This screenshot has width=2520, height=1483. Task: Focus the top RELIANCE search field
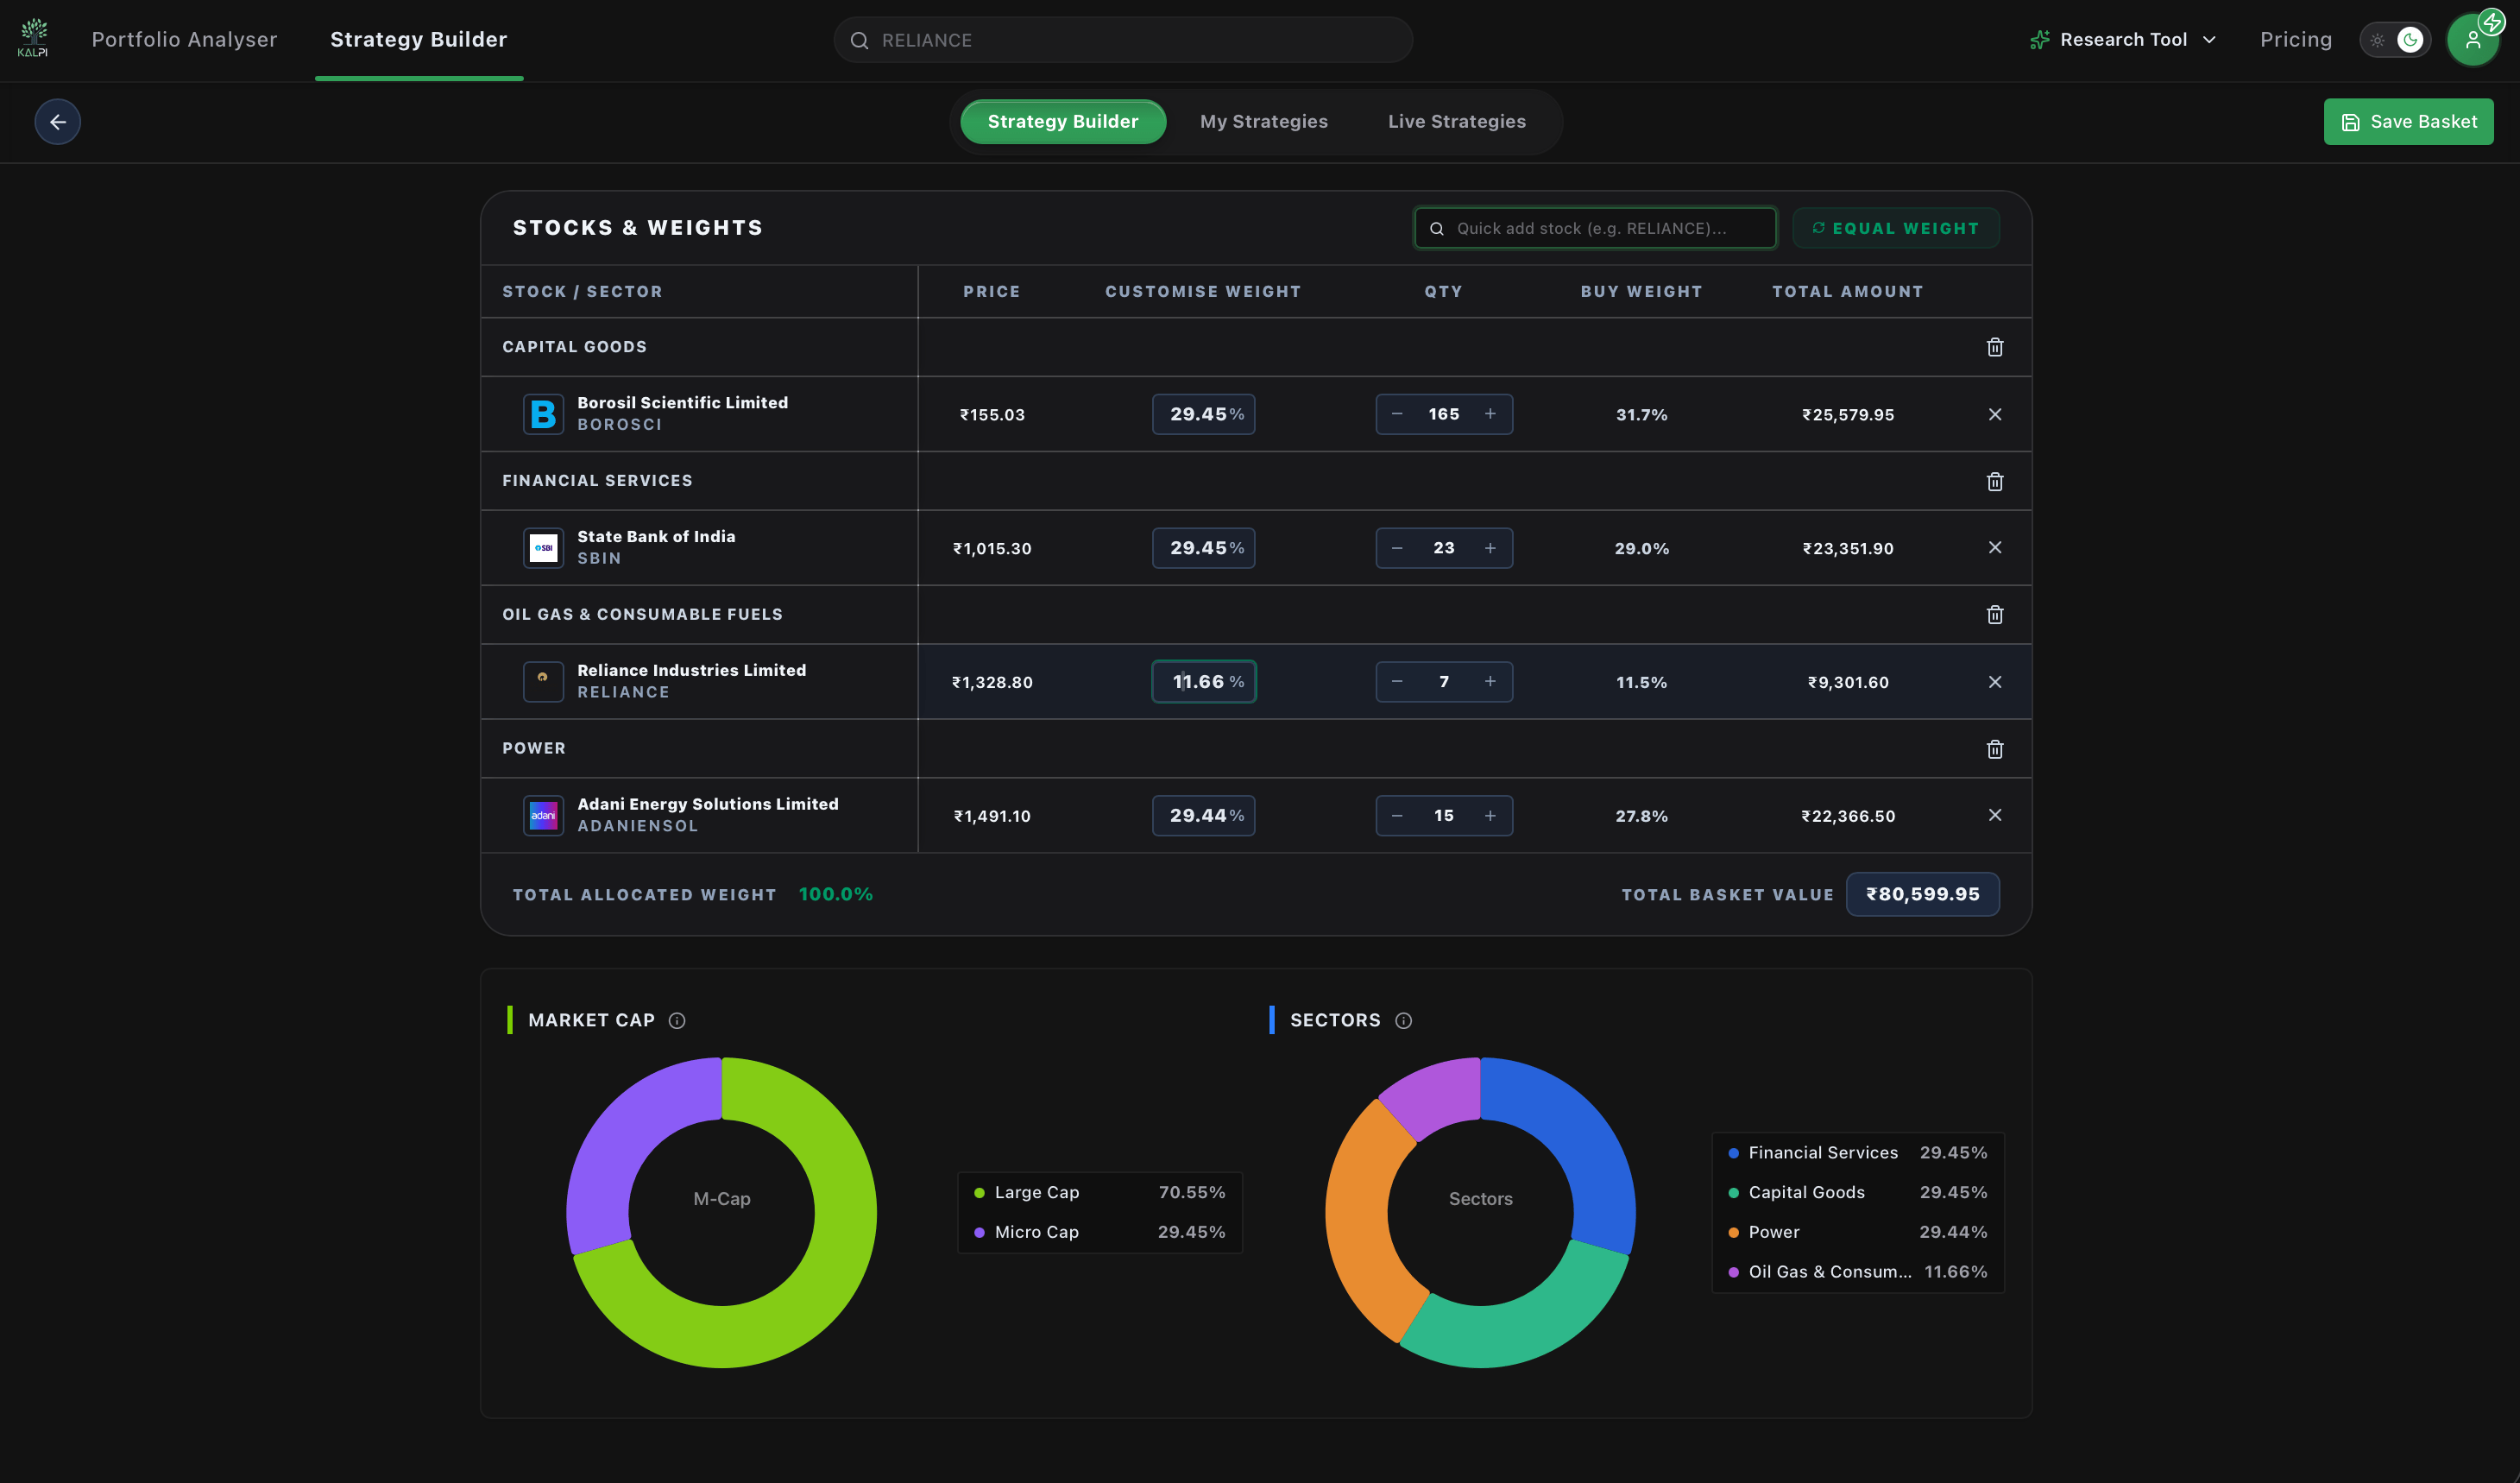1122,40
